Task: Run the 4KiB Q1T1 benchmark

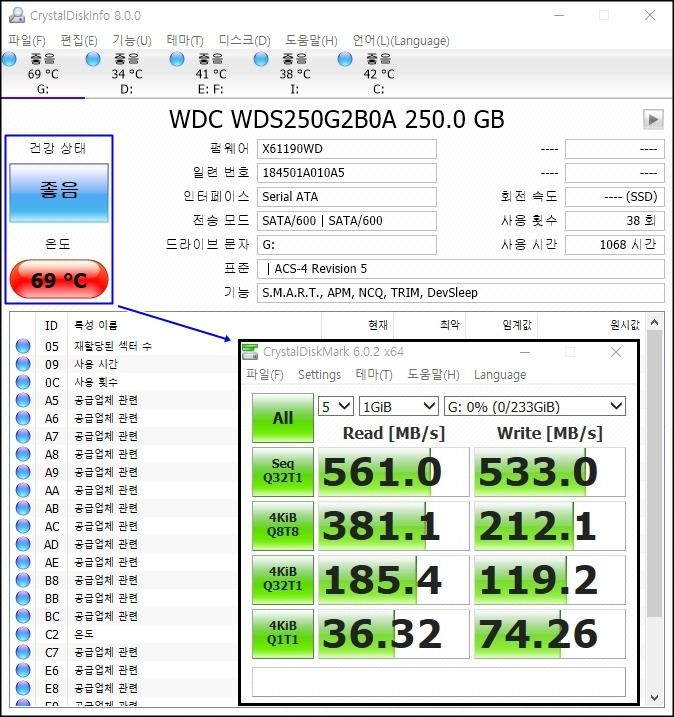Action: (283, 633)
